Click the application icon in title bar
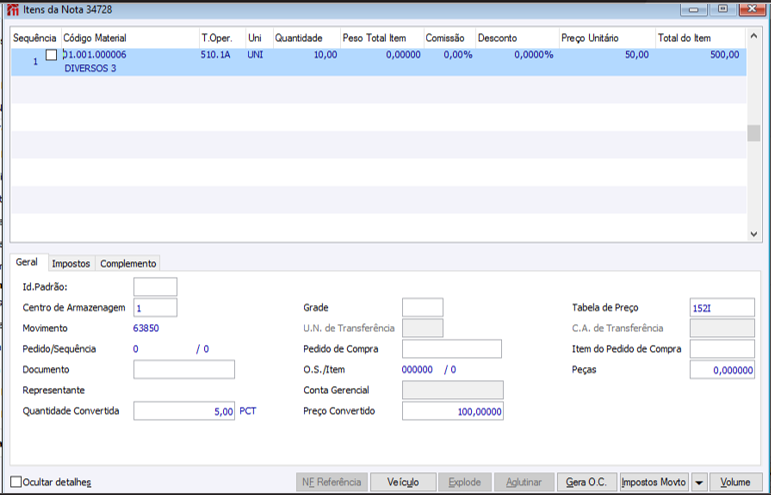 (12, 9)
